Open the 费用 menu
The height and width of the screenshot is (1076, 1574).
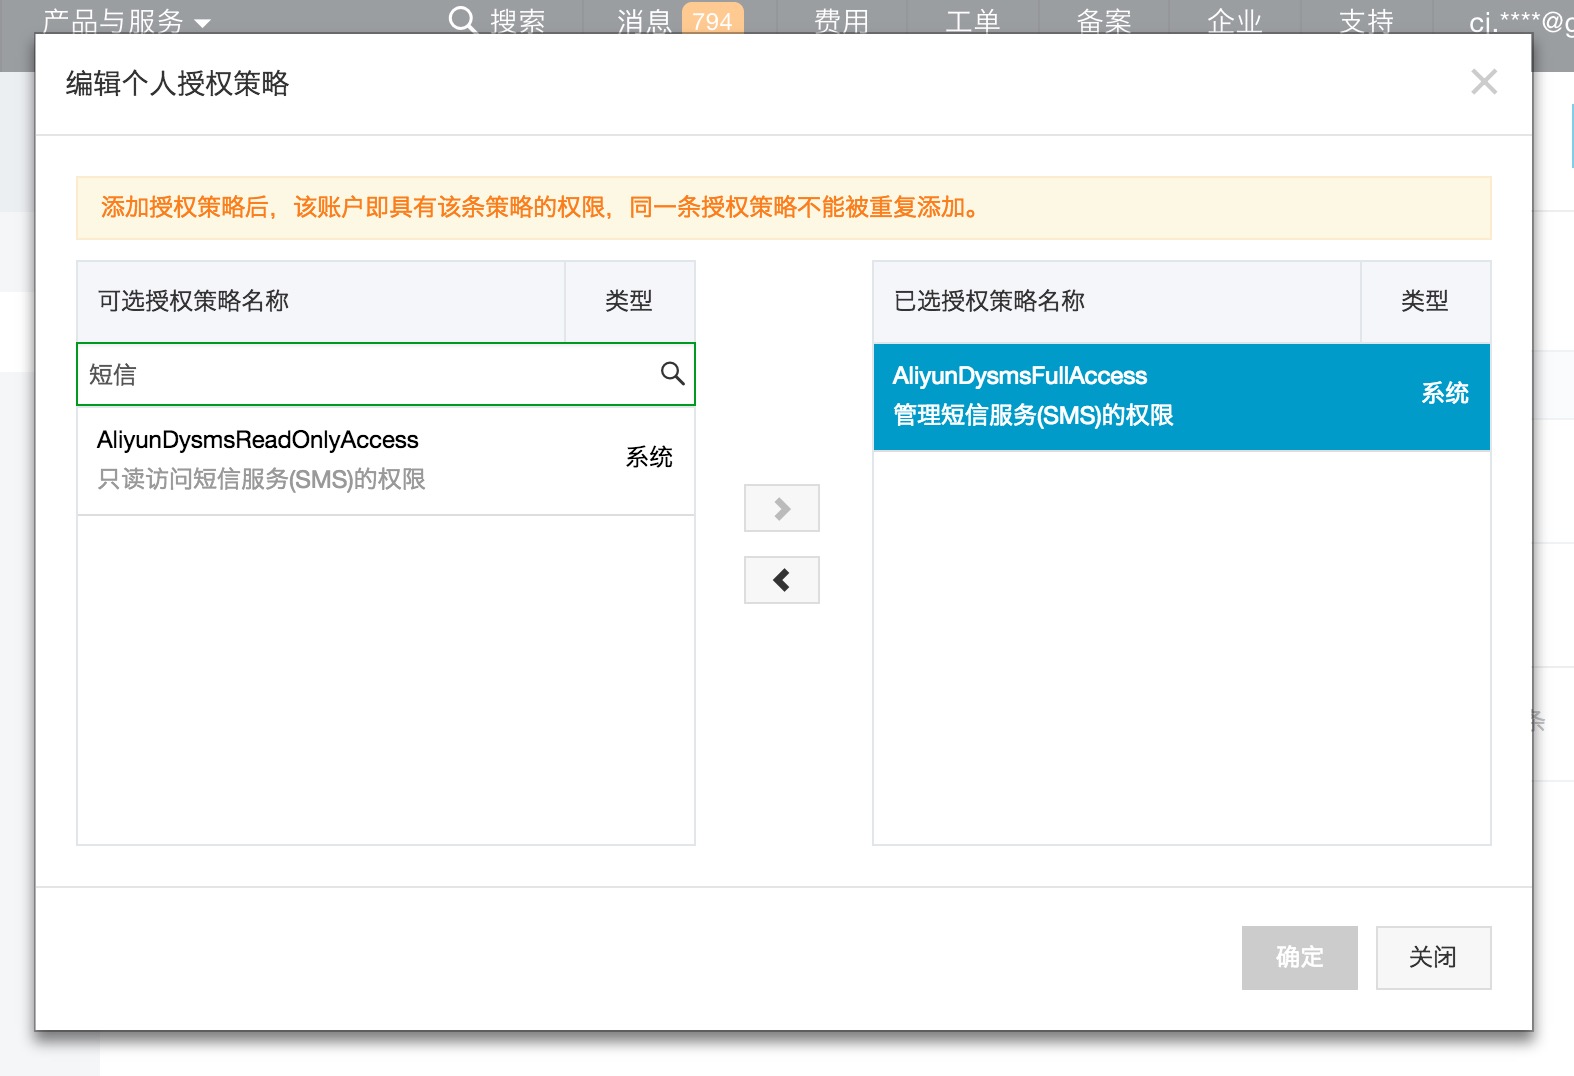click(x=841, y=20)
